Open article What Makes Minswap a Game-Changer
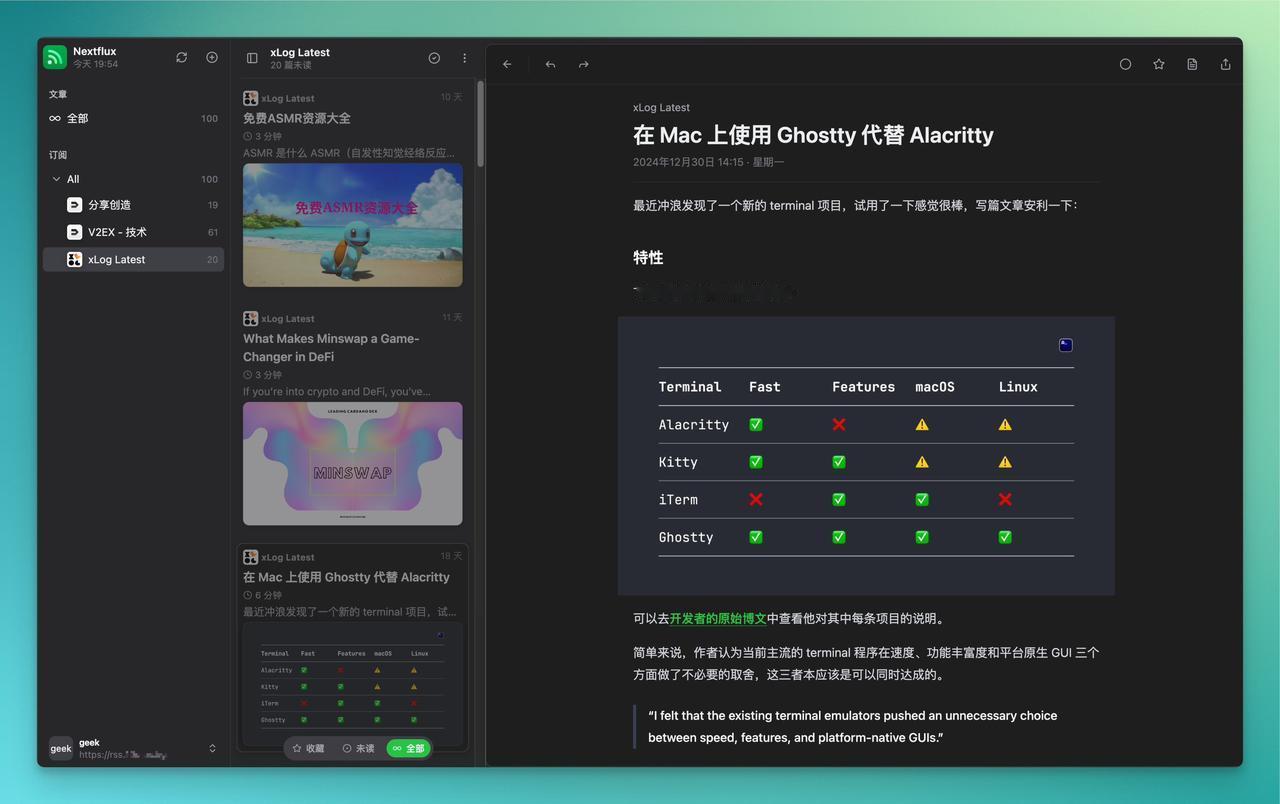1280x804 pixels. pos(331,348)
